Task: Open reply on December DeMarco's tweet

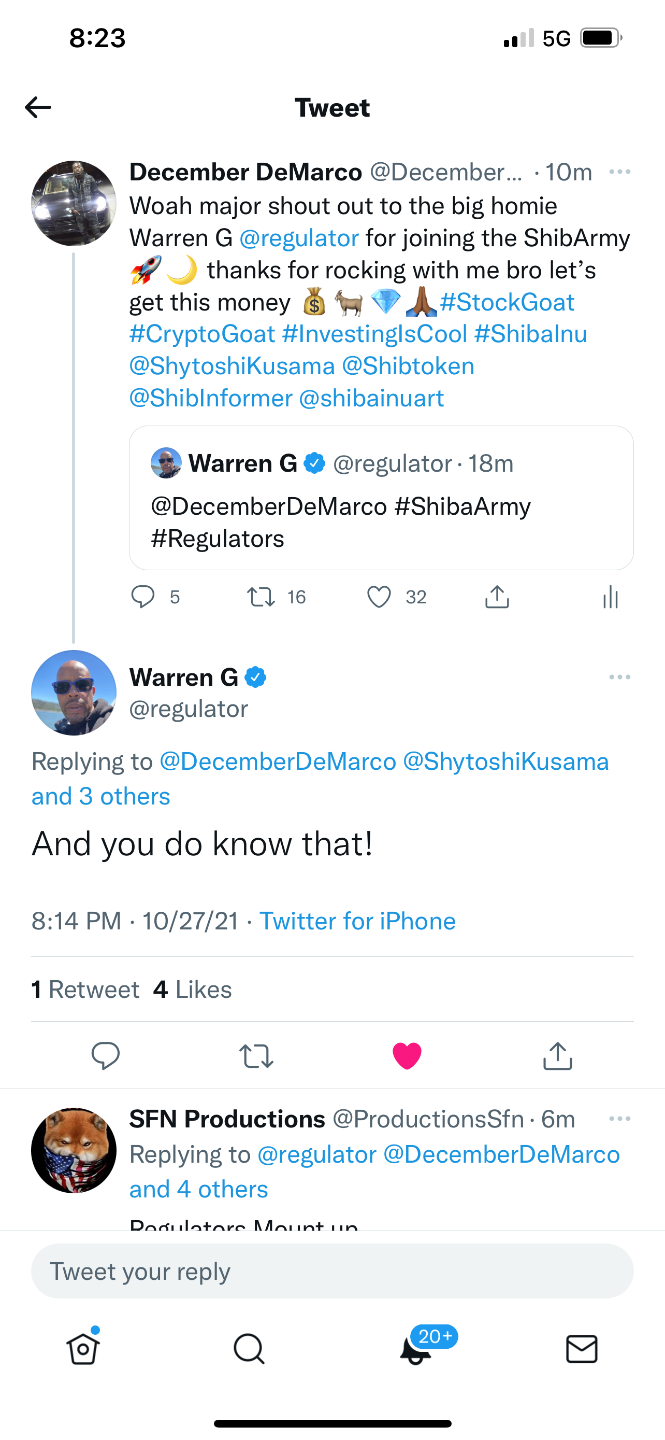Action: [x=144, y=597]
